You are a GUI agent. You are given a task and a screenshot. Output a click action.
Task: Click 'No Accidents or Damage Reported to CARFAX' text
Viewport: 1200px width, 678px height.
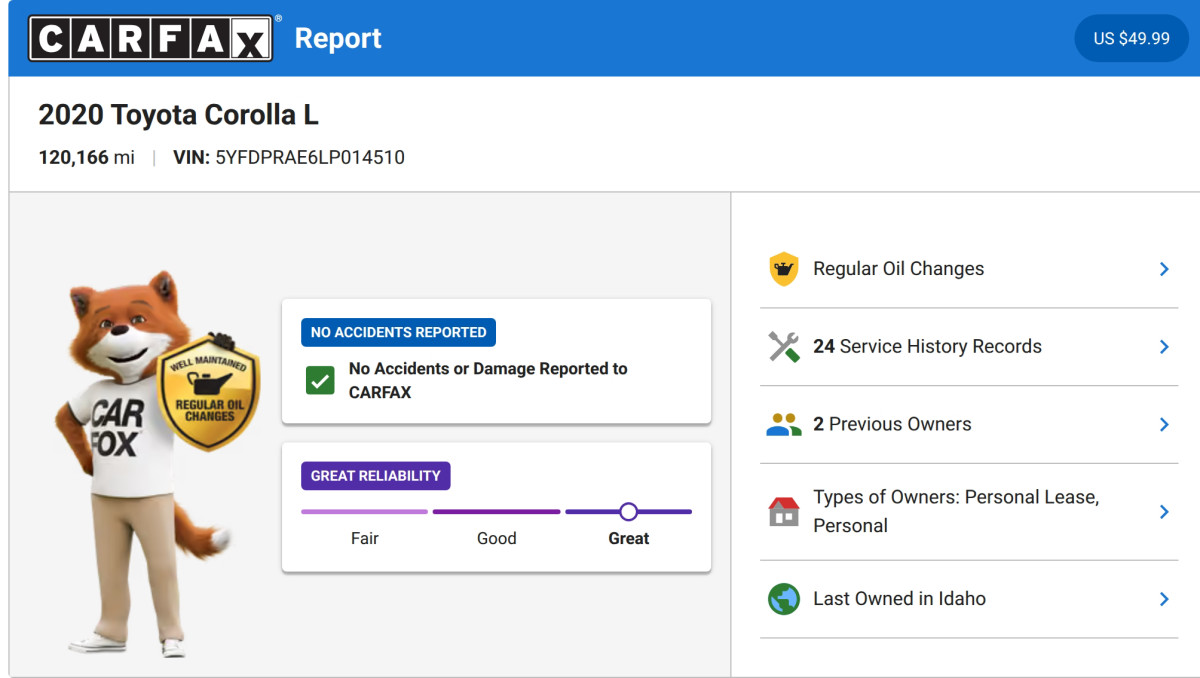coord(488,380)
